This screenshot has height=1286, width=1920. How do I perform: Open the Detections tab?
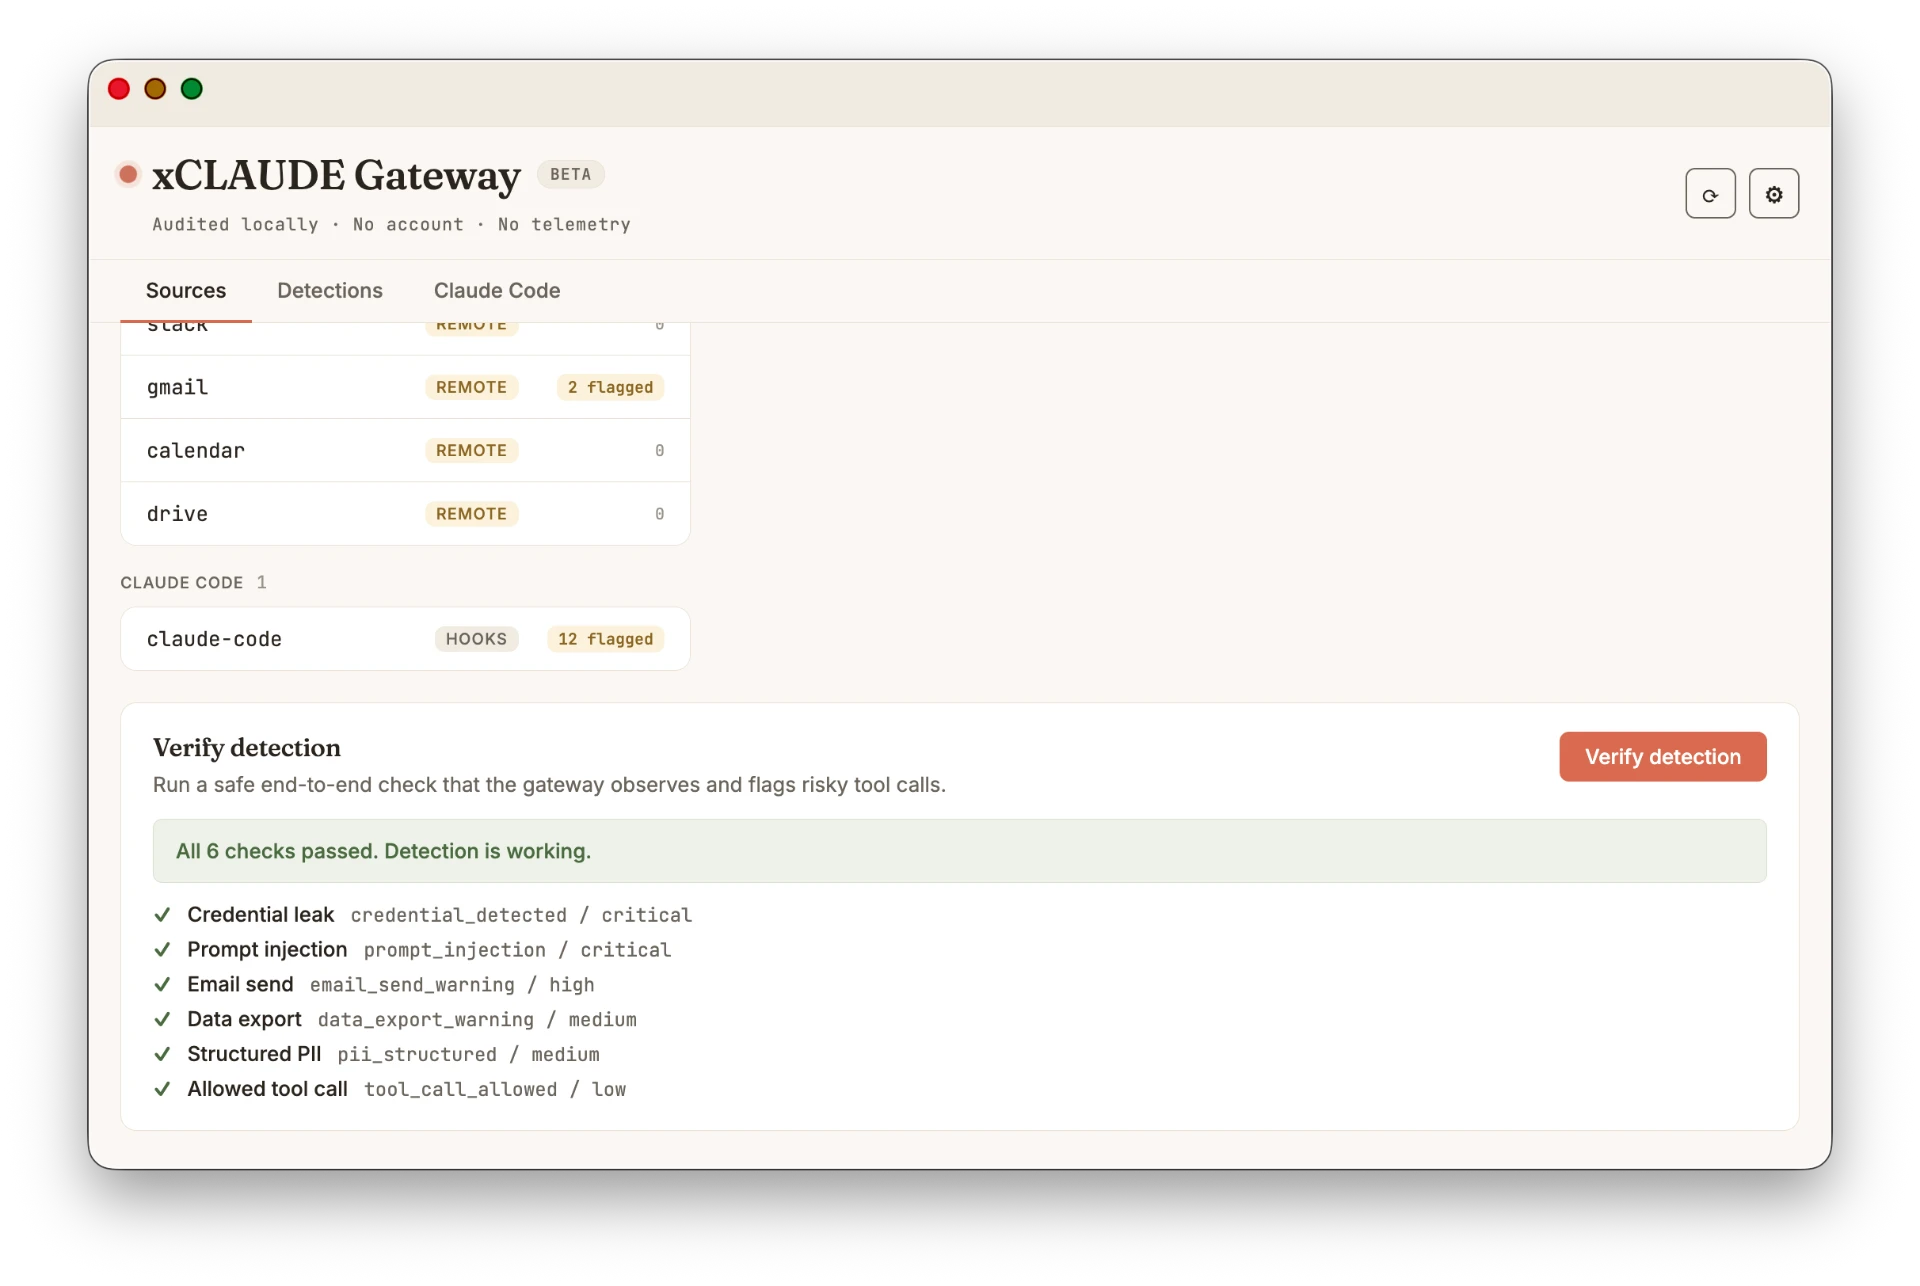coord(330,291)
